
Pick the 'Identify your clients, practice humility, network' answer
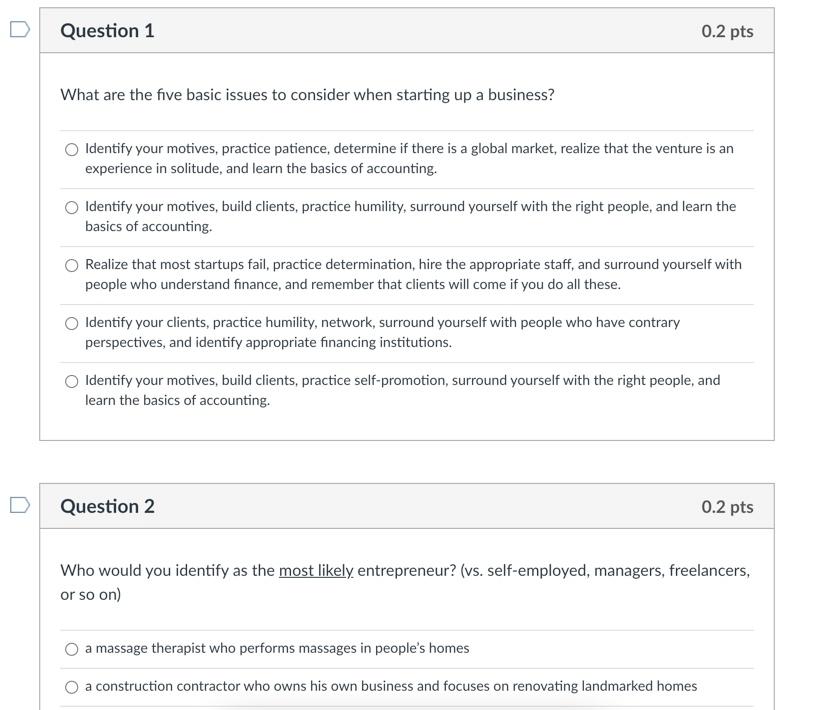pos(71,323)
